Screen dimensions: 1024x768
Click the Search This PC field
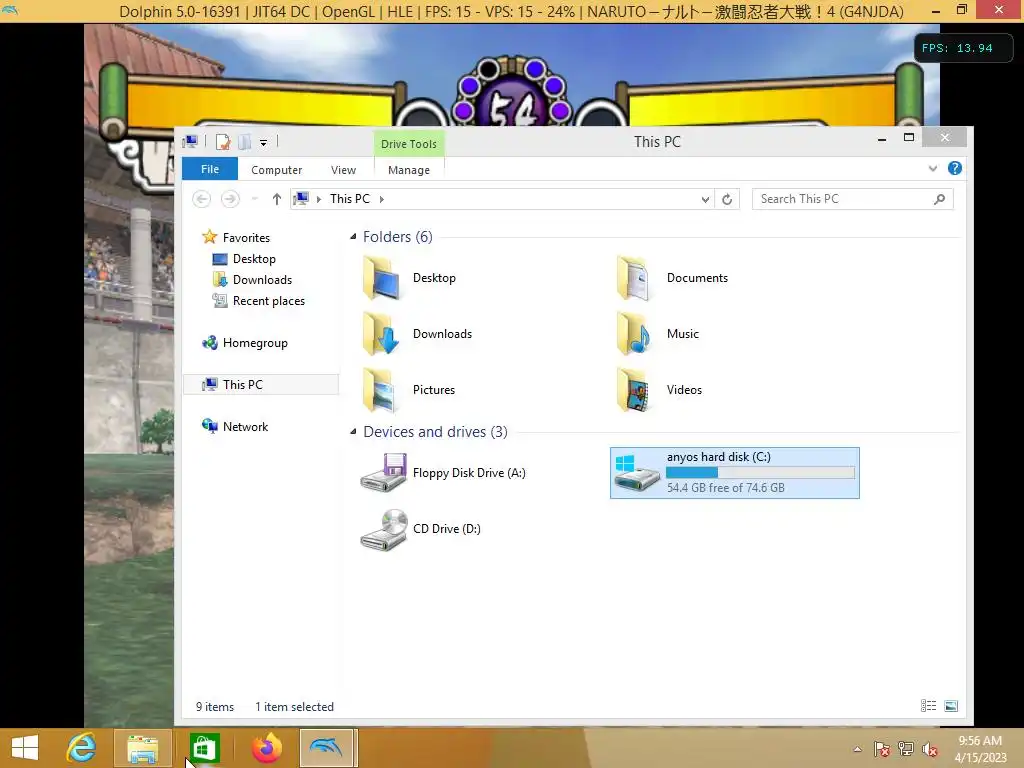[x=852, y=199]
